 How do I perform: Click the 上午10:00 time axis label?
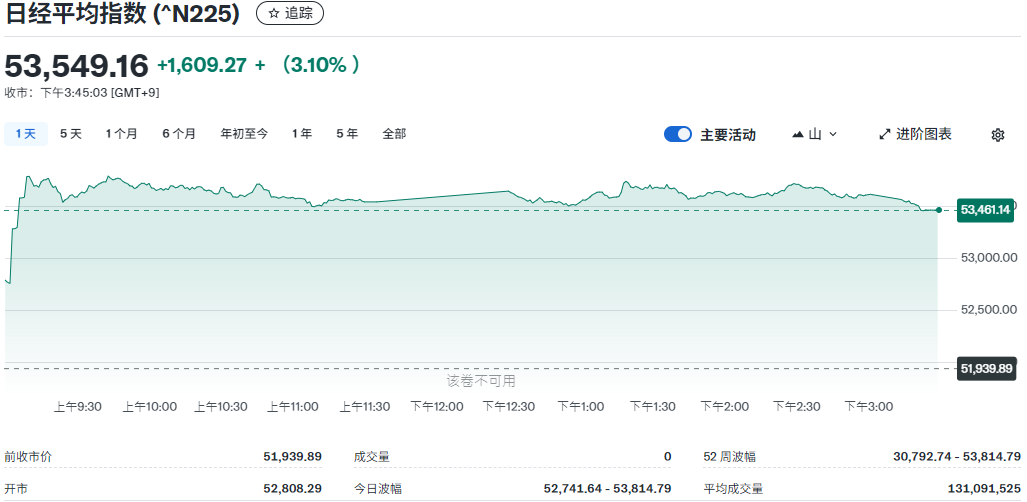pos(149,406)
